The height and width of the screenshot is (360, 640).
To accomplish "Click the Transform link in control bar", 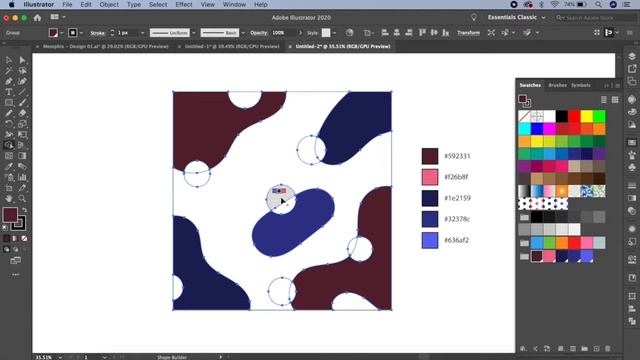I will 468,33.
